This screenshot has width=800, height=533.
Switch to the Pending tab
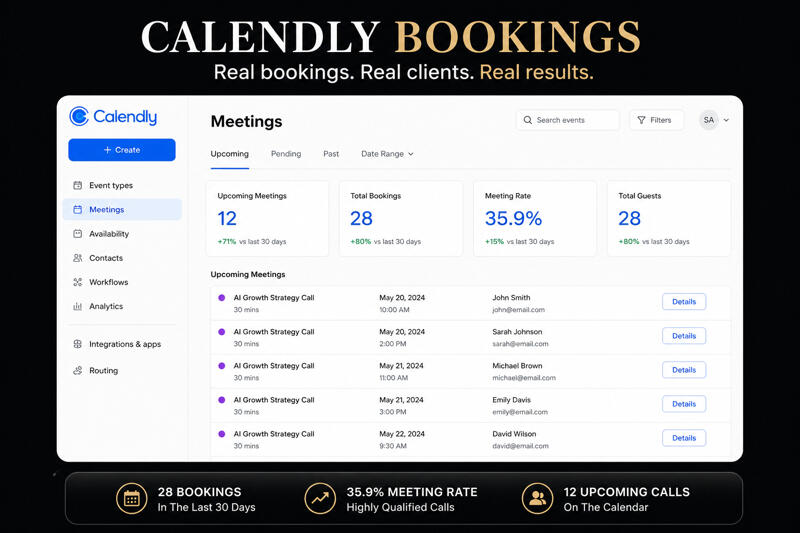point(286,154)
